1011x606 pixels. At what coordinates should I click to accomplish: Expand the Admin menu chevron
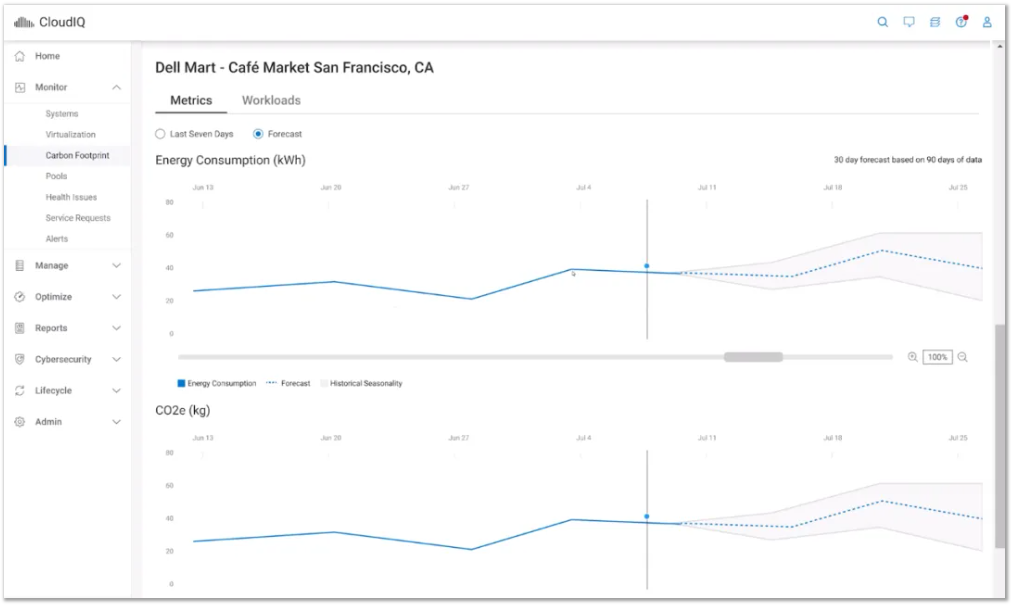(117, 422)
